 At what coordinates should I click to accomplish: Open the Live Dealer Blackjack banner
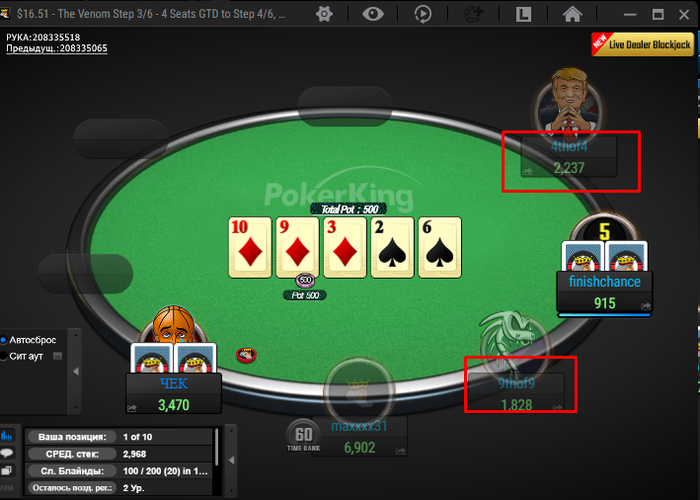[643, 44]
